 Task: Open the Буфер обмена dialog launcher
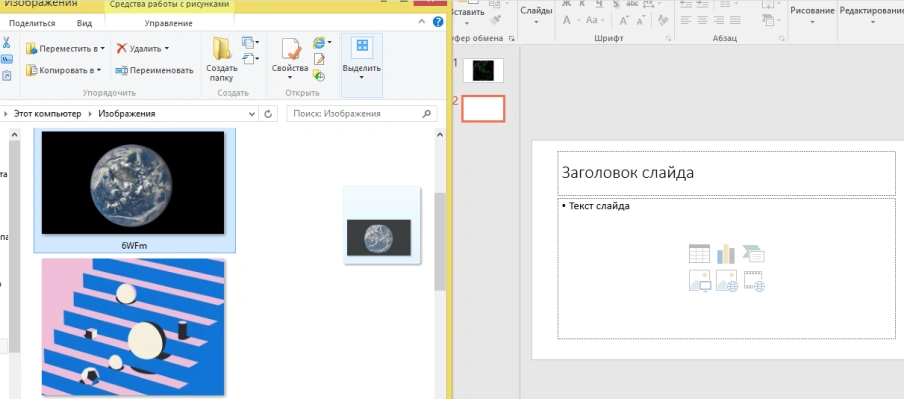[511, 39]
